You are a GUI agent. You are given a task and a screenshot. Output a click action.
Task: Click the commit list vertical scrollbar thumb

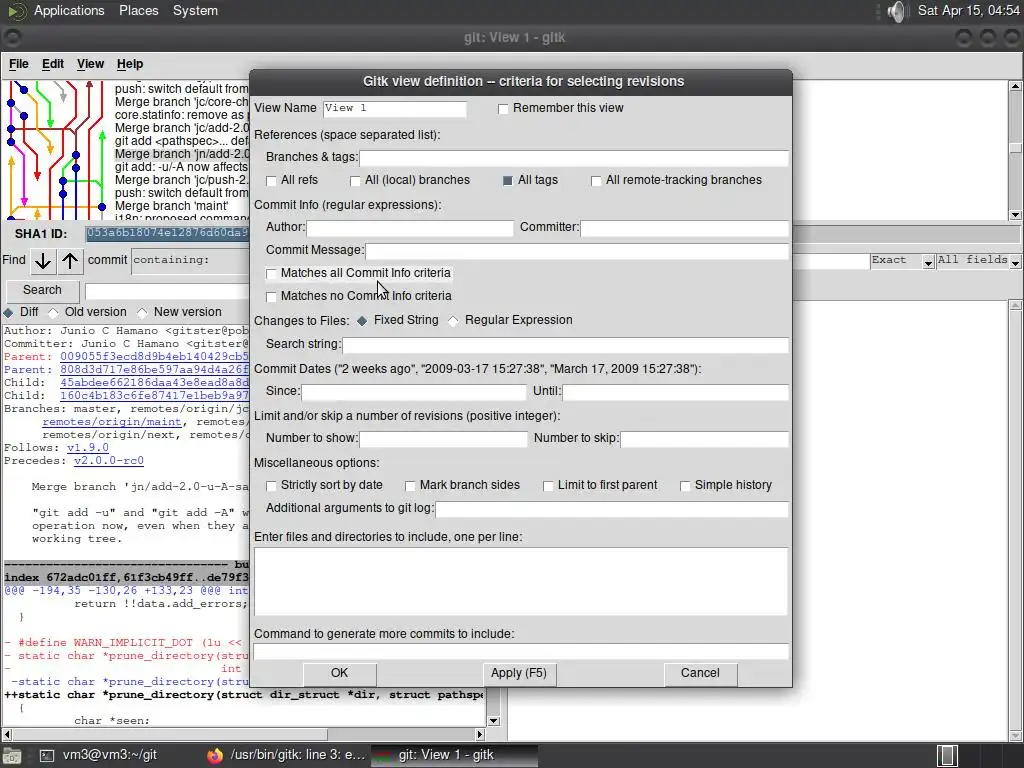pos(1015,148)
